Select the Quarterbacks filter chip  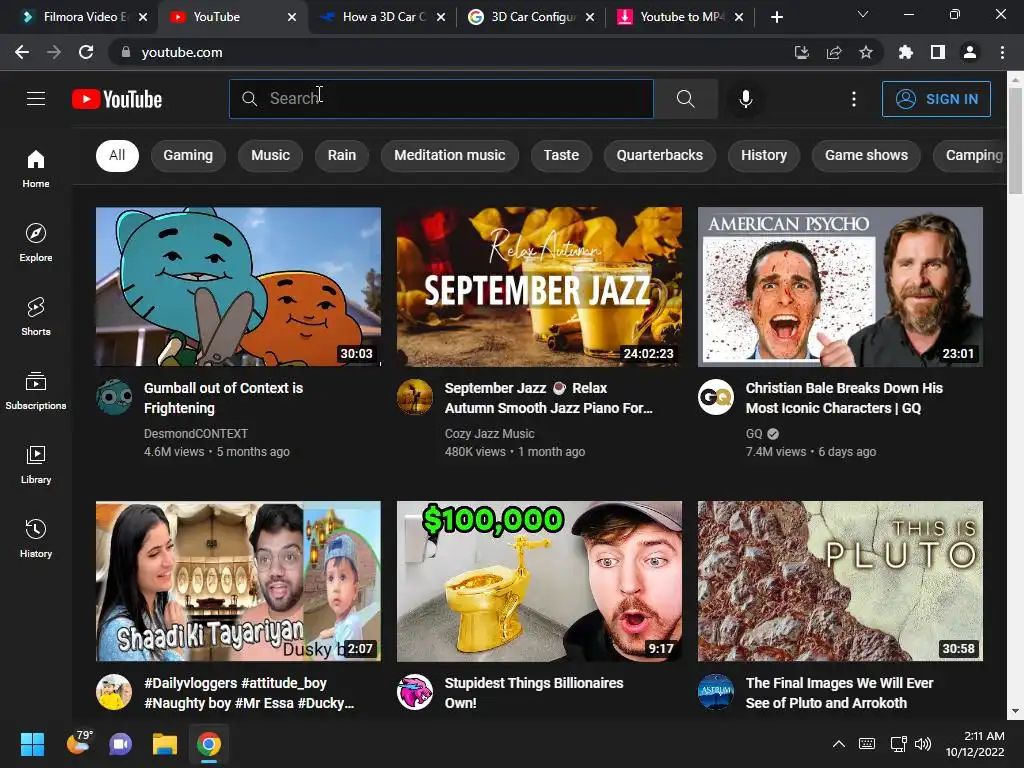[660, 155]
